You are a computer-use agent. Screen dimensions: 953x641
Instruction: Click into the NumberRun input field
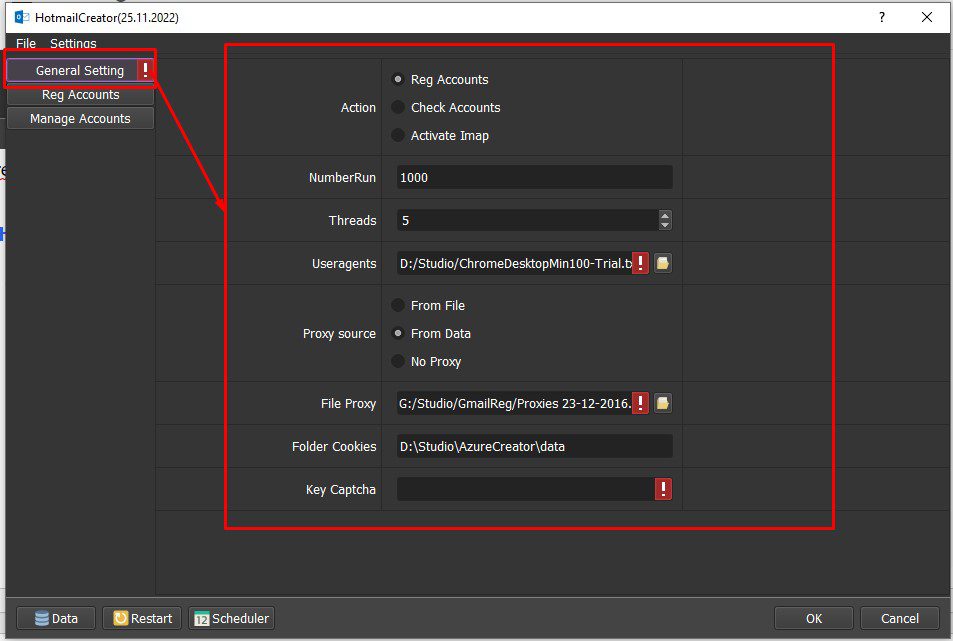point(534,177)
